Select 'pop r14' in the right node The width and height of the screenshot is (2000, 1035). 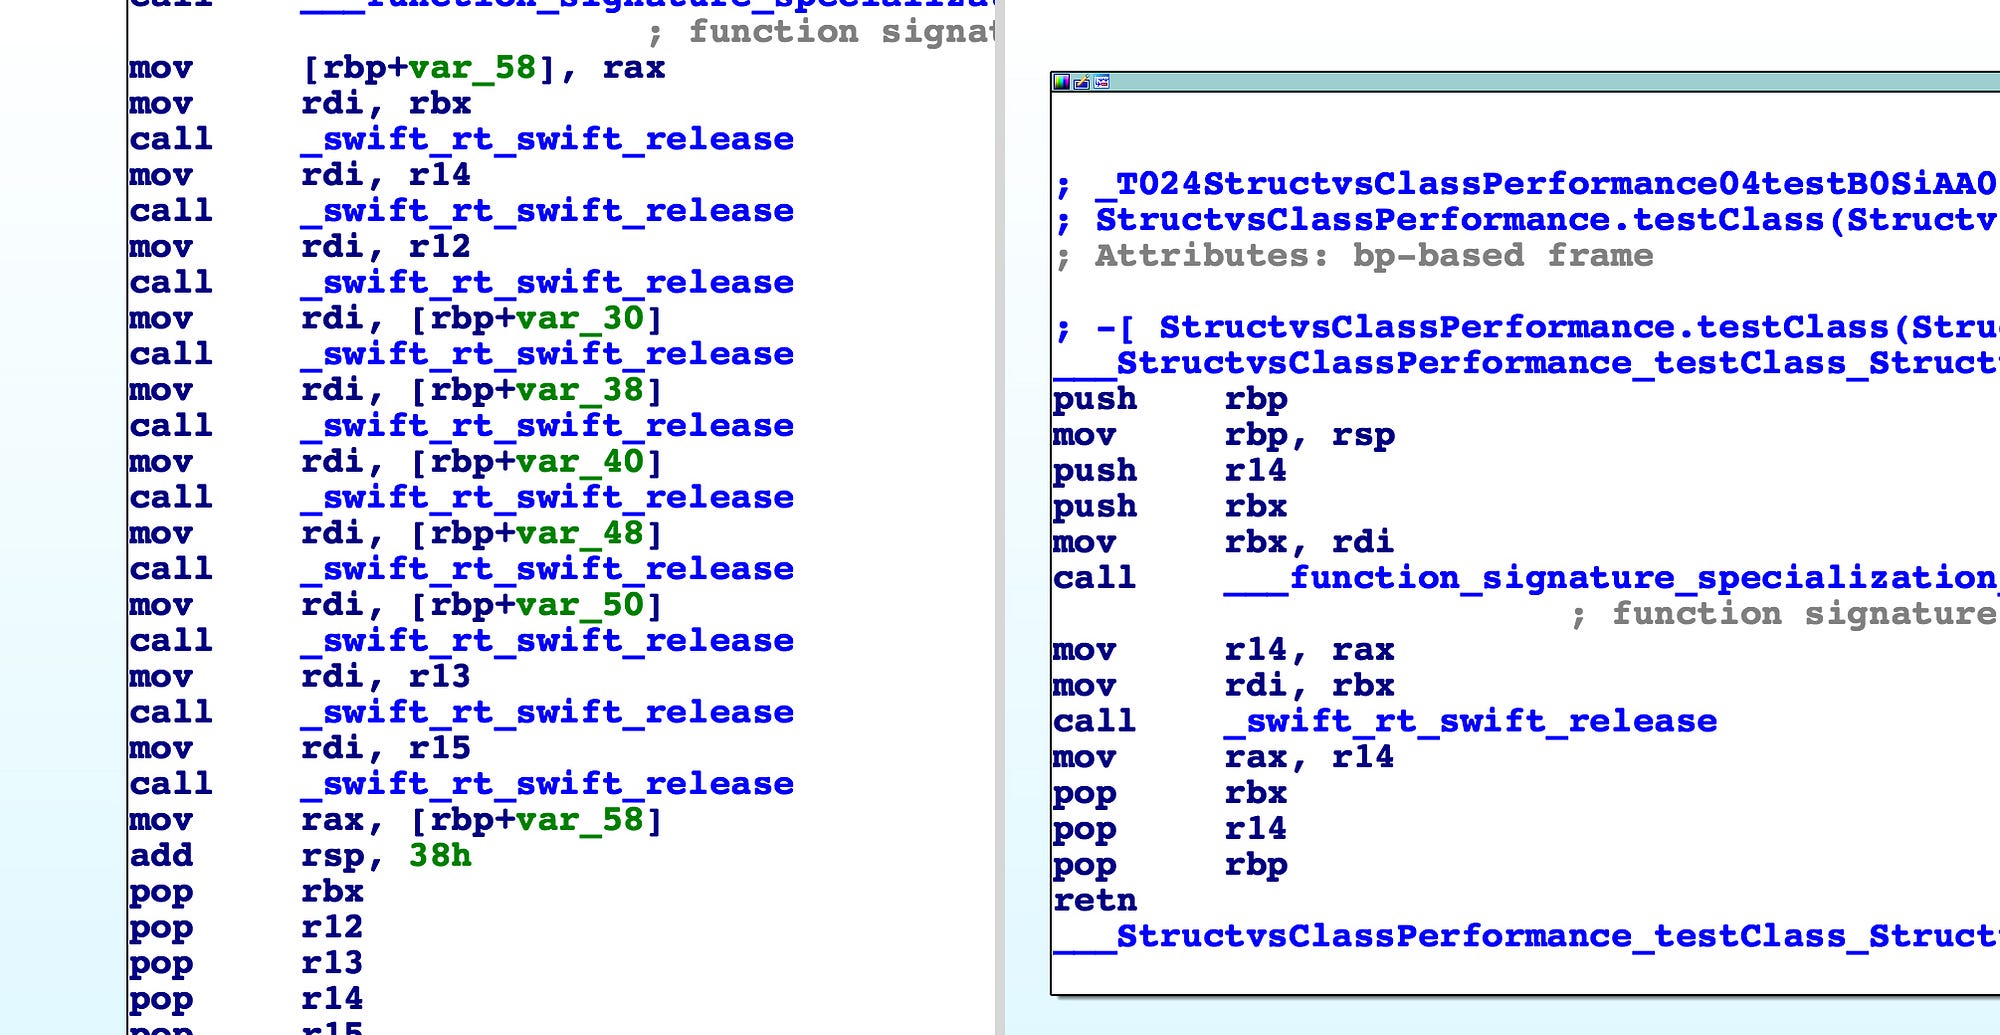pos(1170,830)
